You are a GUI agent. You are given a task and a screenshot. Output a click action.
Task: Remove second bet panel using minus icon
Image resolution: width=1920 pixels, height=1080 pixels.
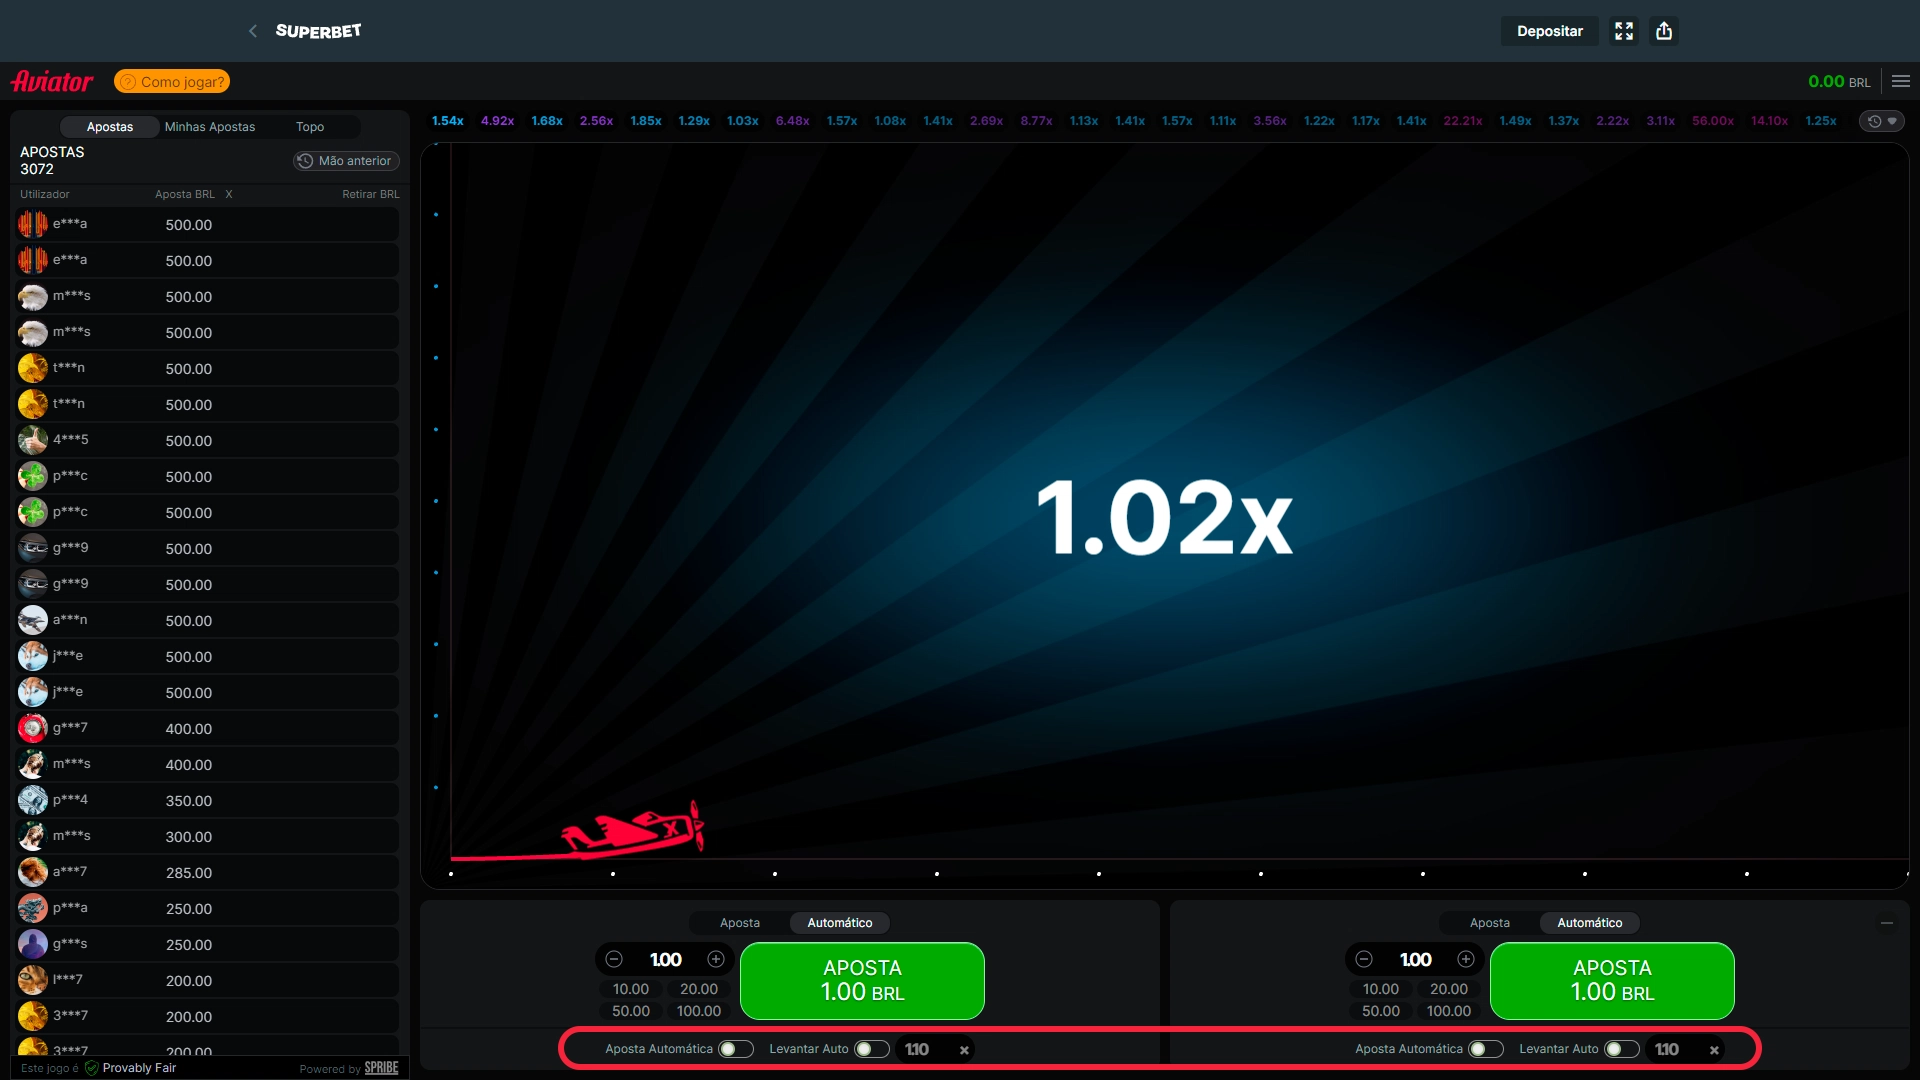[1887, 923]
